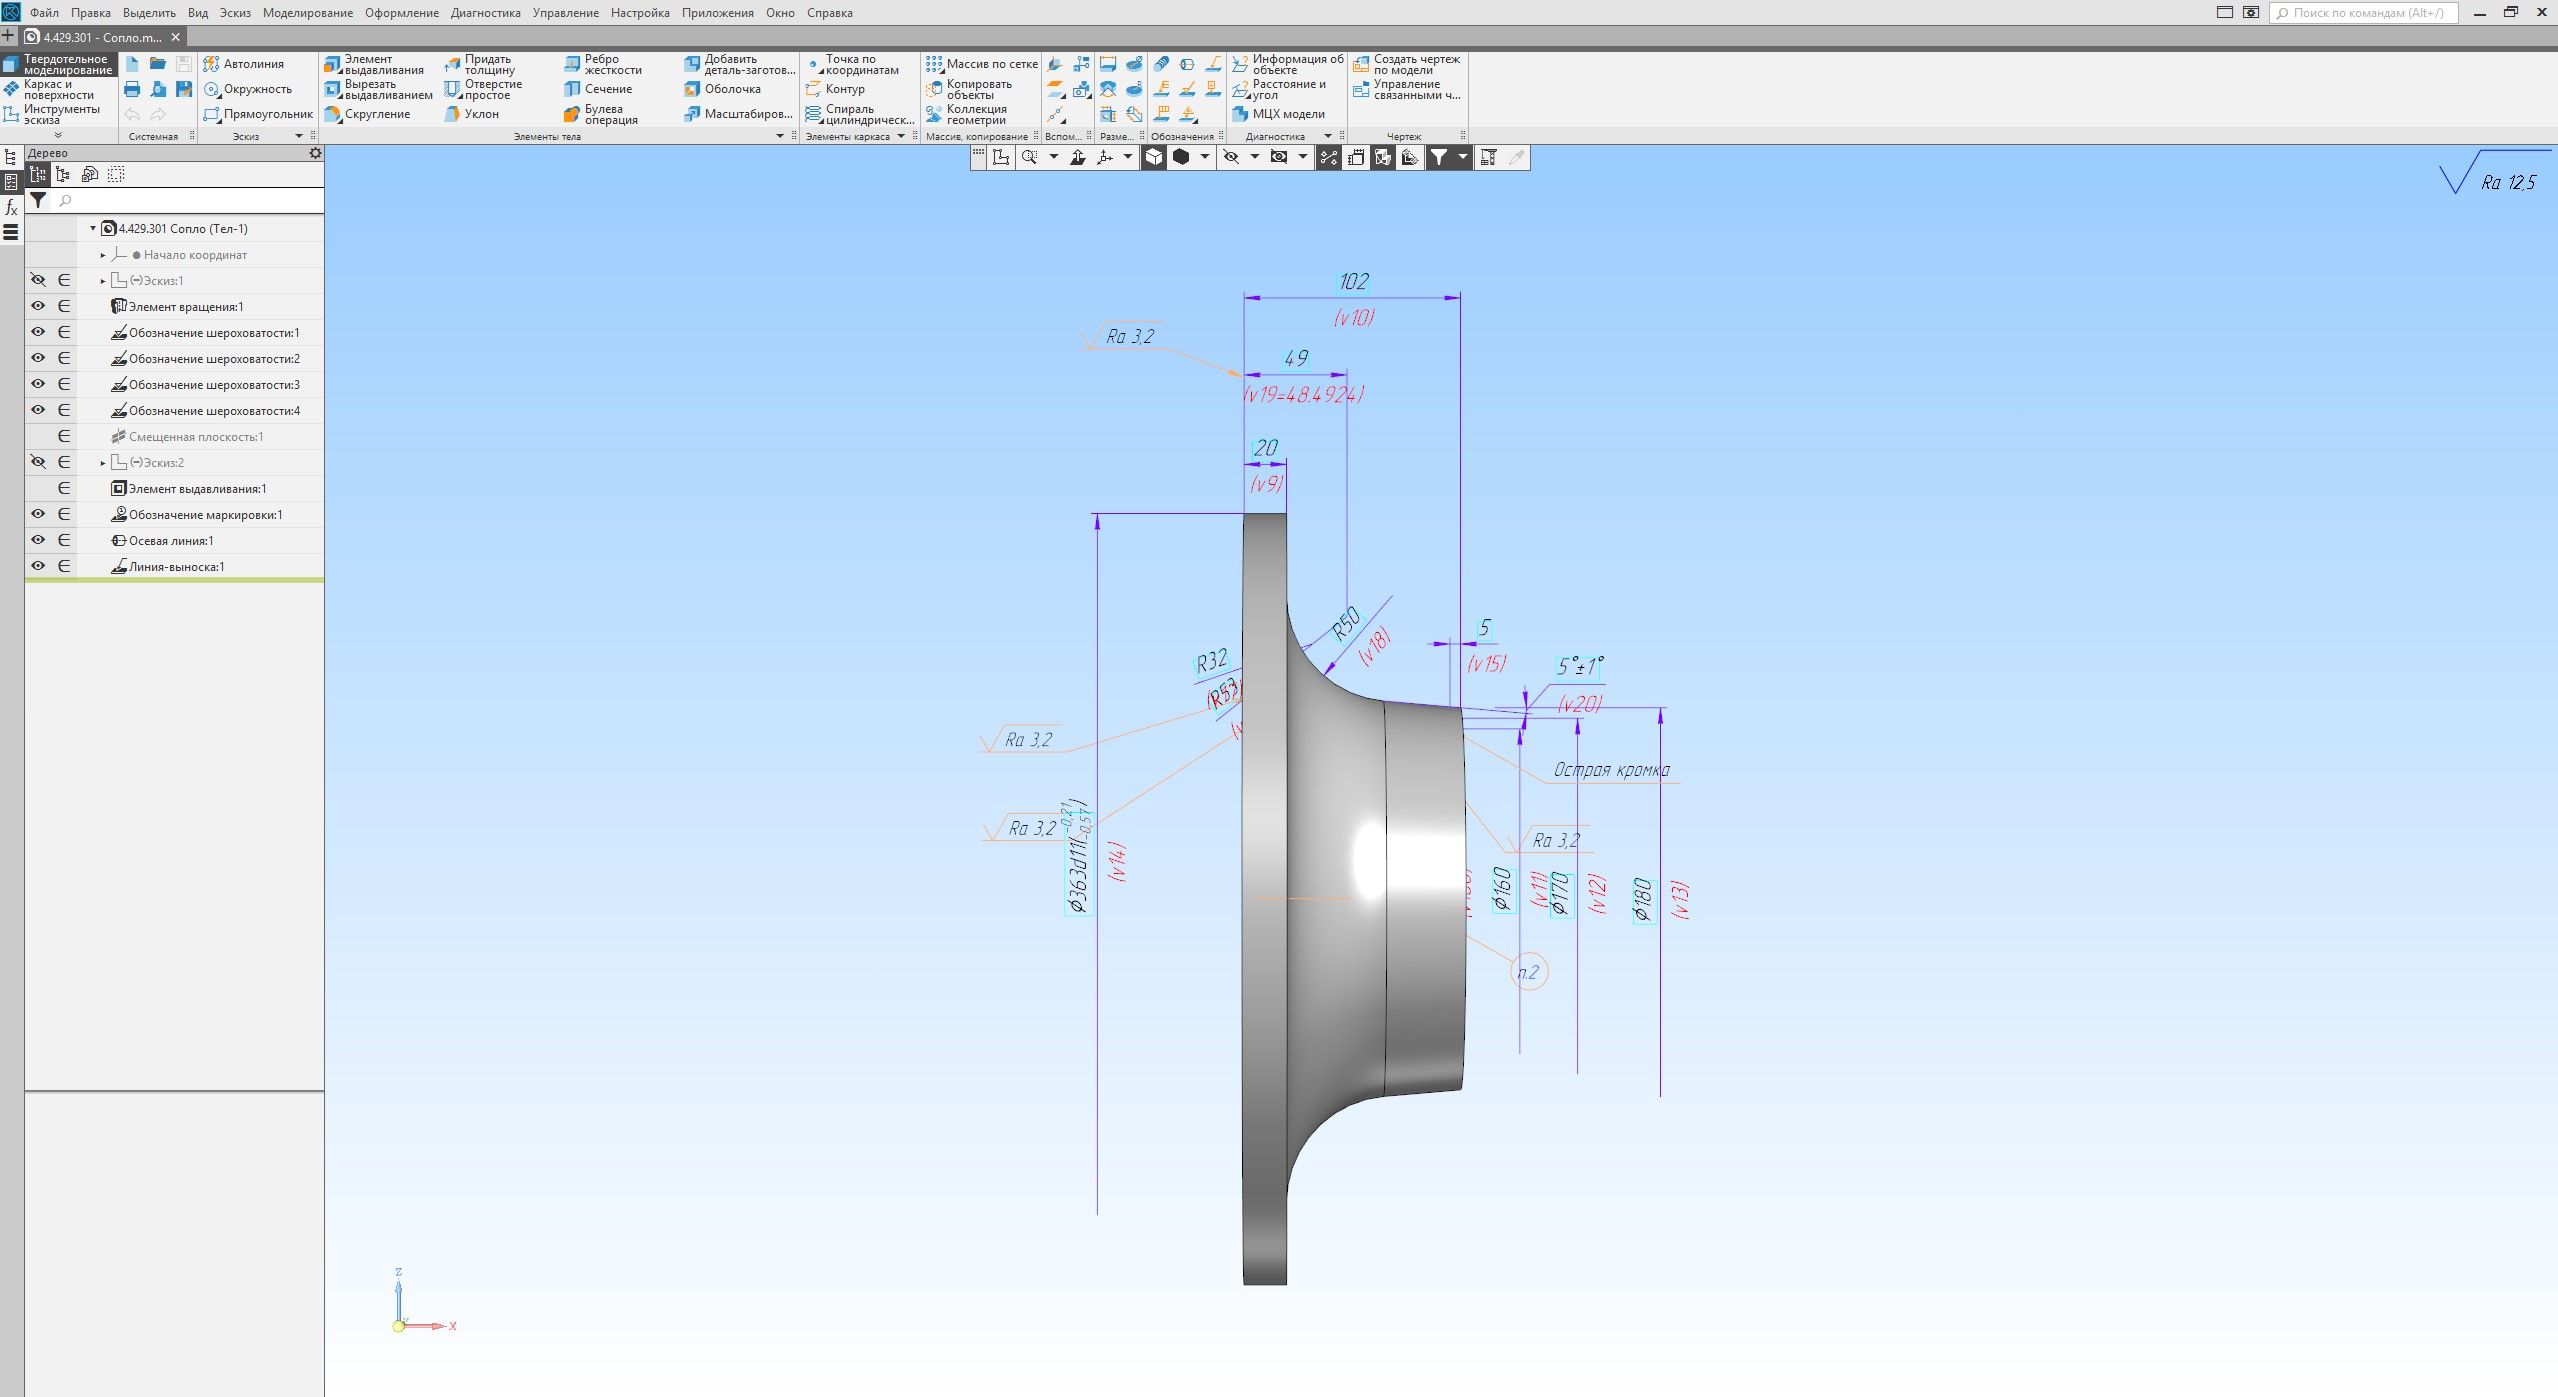Click the Массив по сетке icon
The width and height of the screenshot is (2558, 1397).
point(934,64)
